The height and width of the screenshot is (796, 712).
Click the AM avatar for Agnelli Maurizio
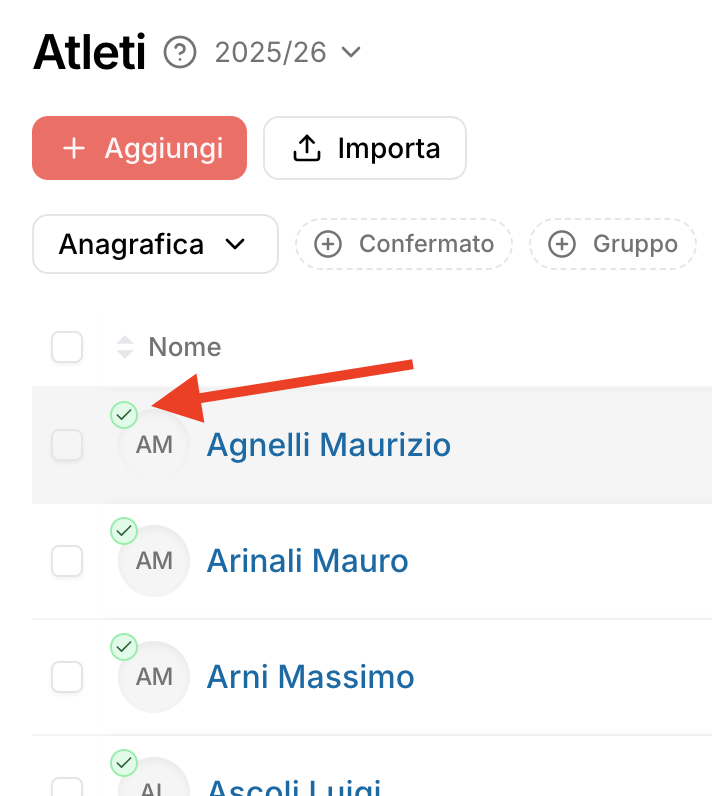155,445
